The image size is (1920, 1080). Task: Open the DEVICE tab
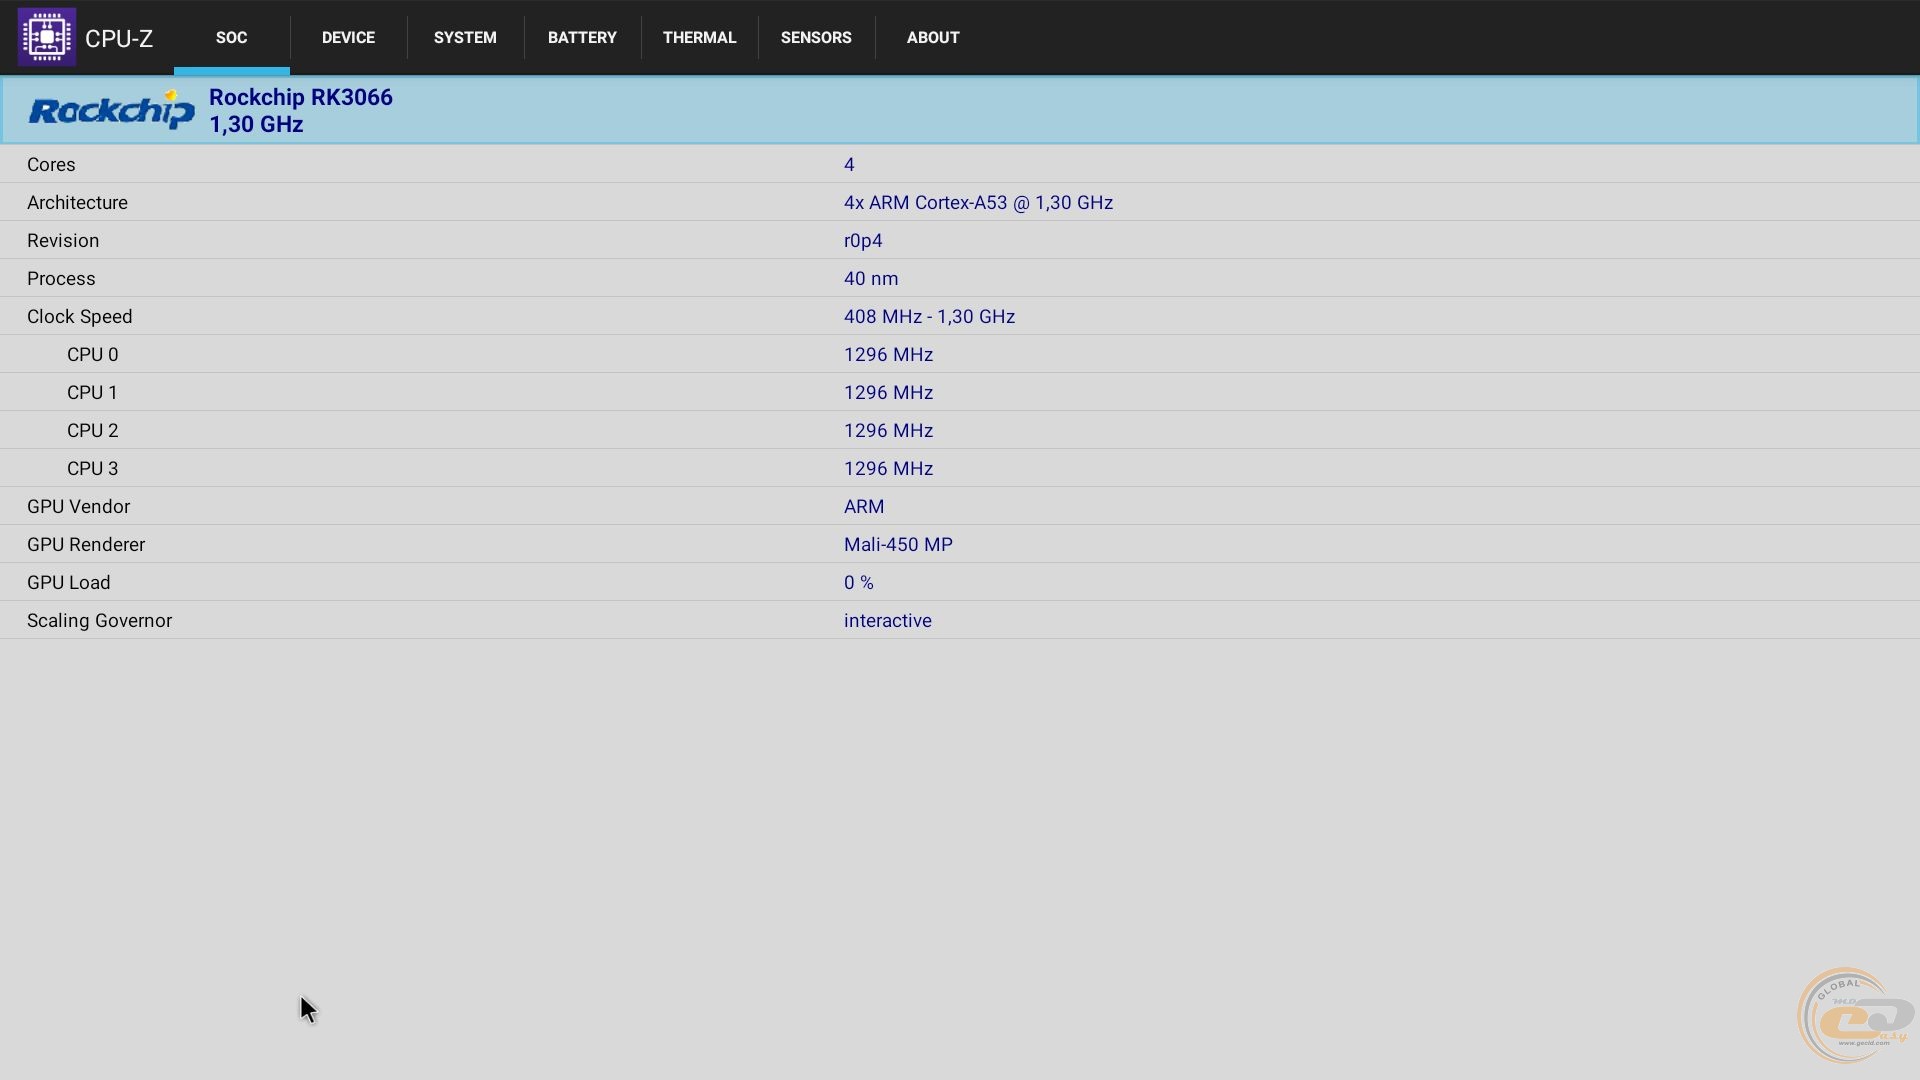[348, 37]
